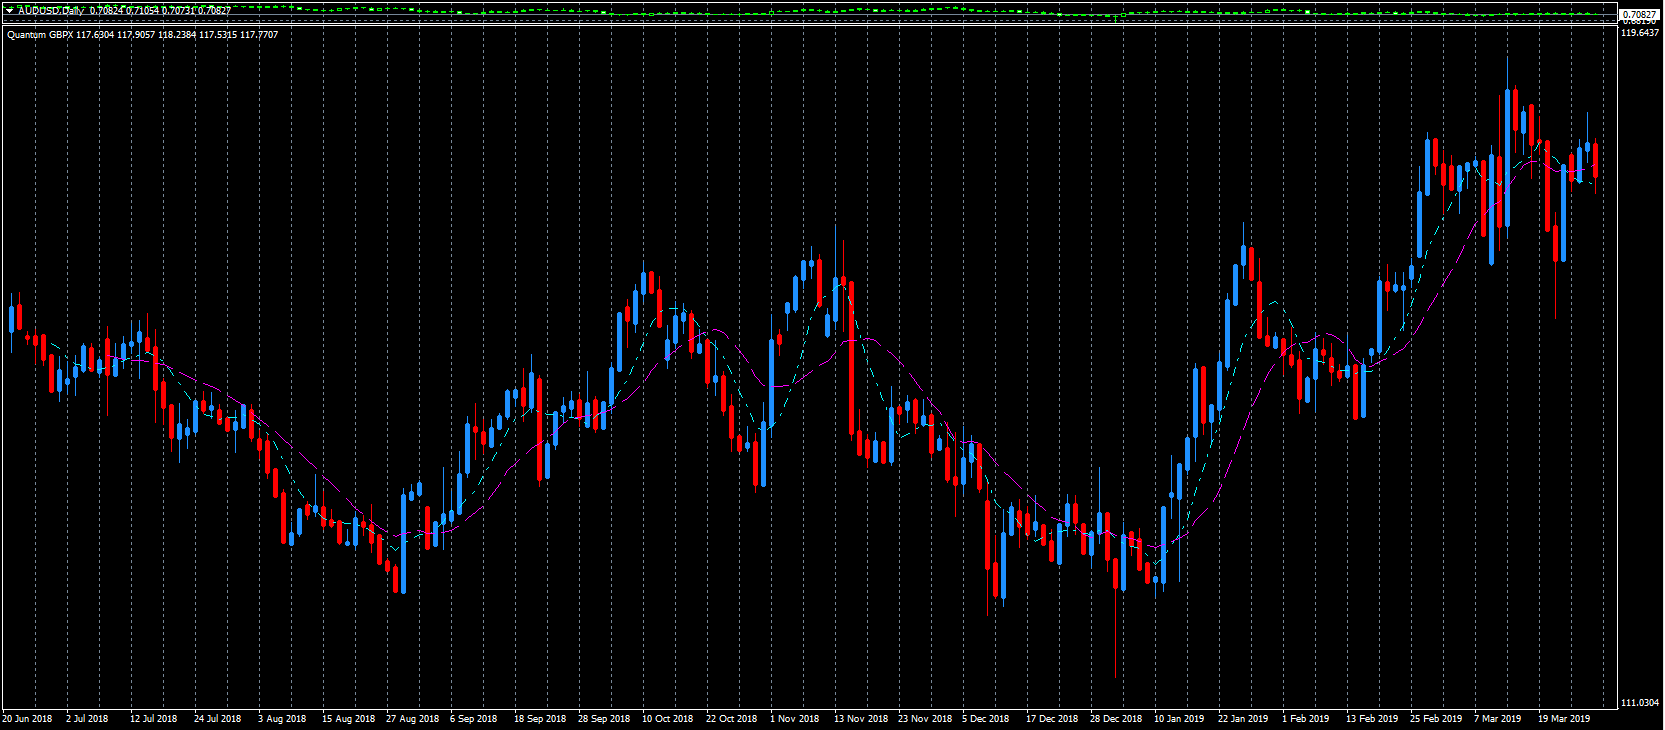Image resolution: width=1665 pixels, height=730 pixels.
Task: Select the 19 Mar 2019 date label
Action: pos(1564,719)
